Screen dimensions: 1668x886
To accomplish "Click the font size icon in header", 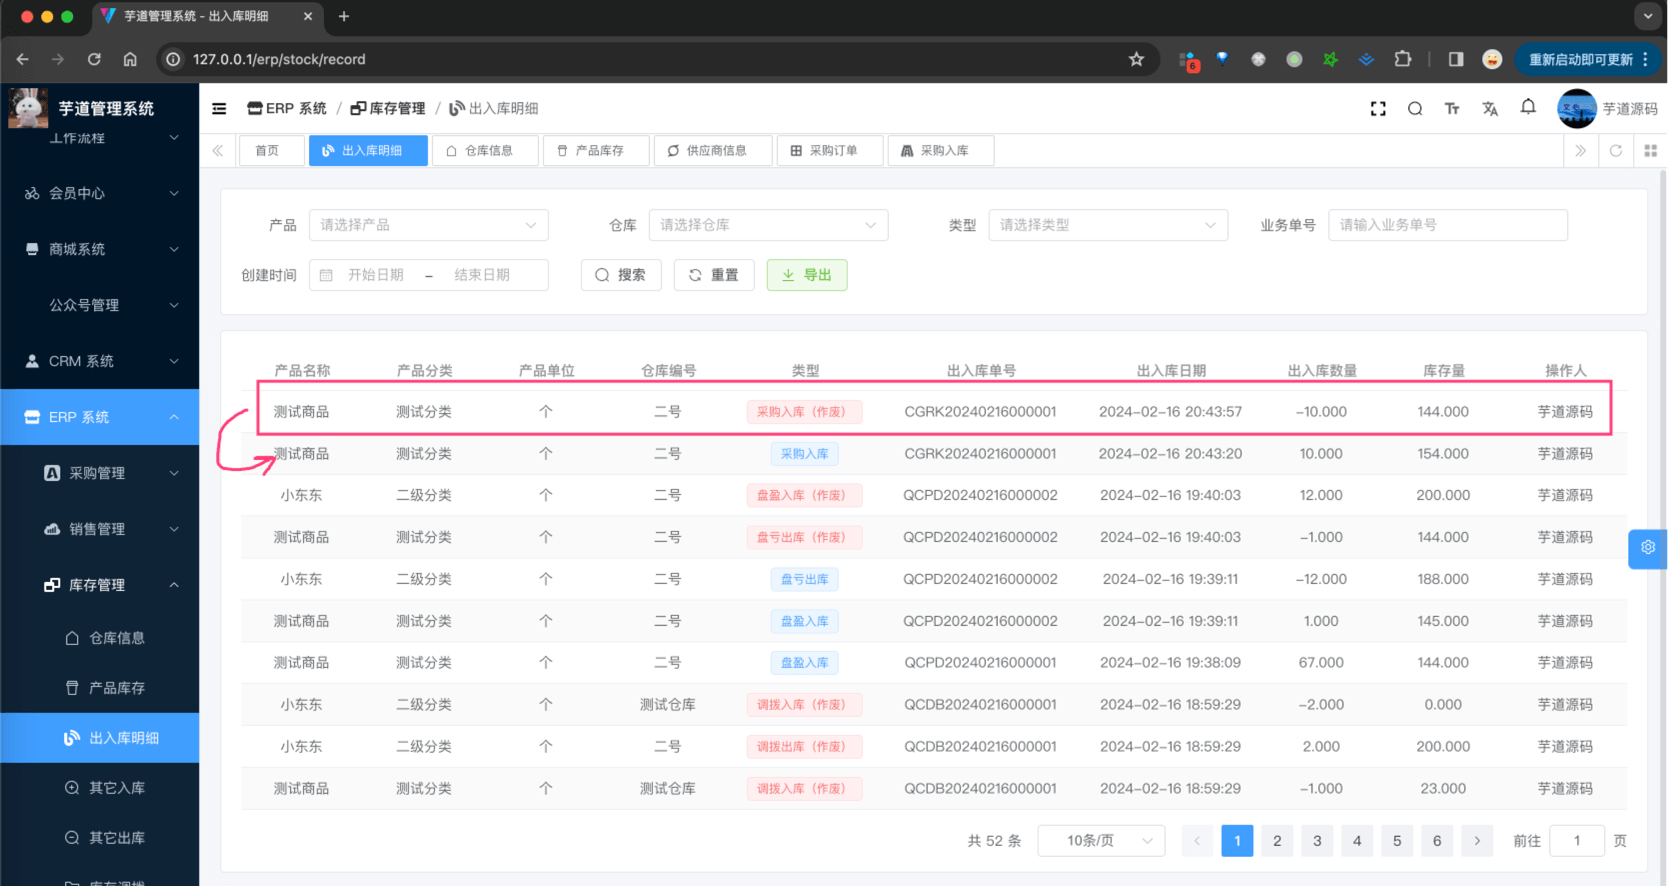I will tap(1452, 109).
